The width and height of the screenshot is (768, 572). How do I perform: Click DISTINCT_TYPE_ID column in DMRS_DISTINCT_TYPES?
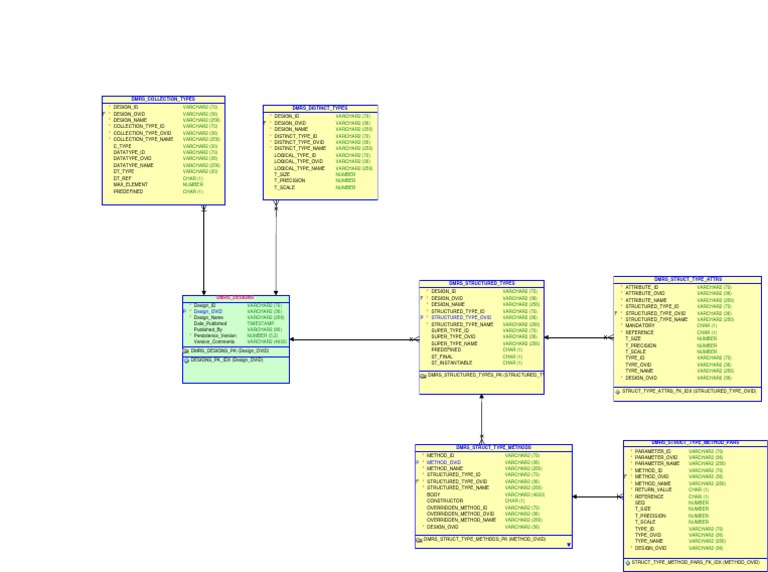click(295, 136)
